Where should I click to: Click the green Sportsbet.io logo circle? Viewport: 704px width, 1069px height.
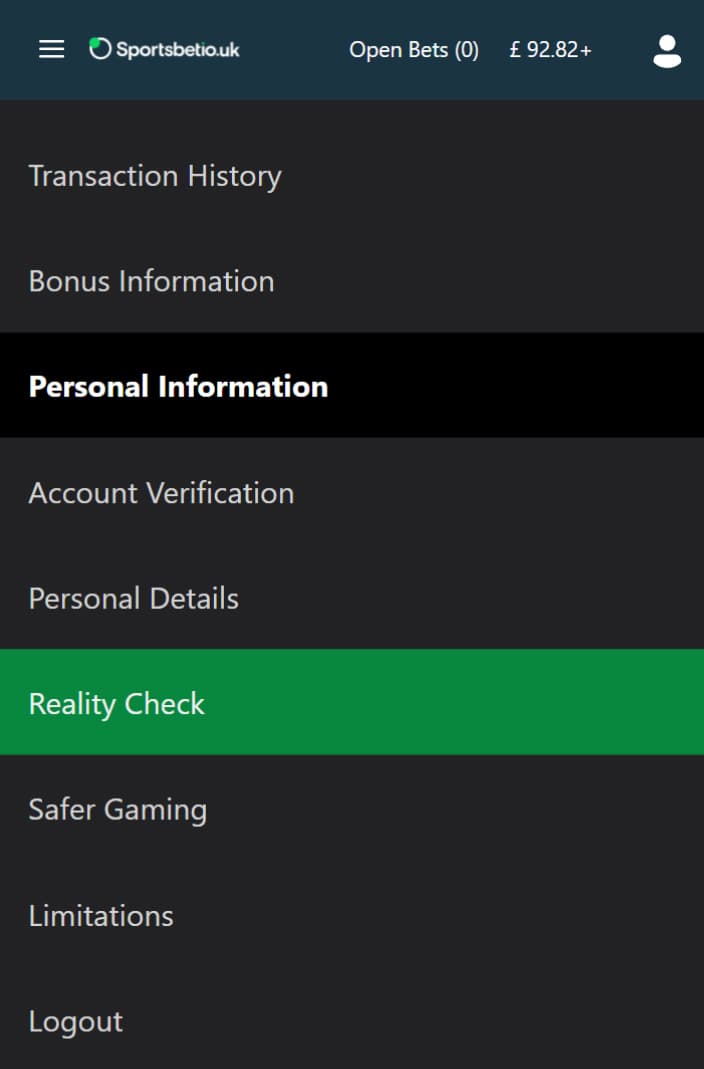coord(100,48)
